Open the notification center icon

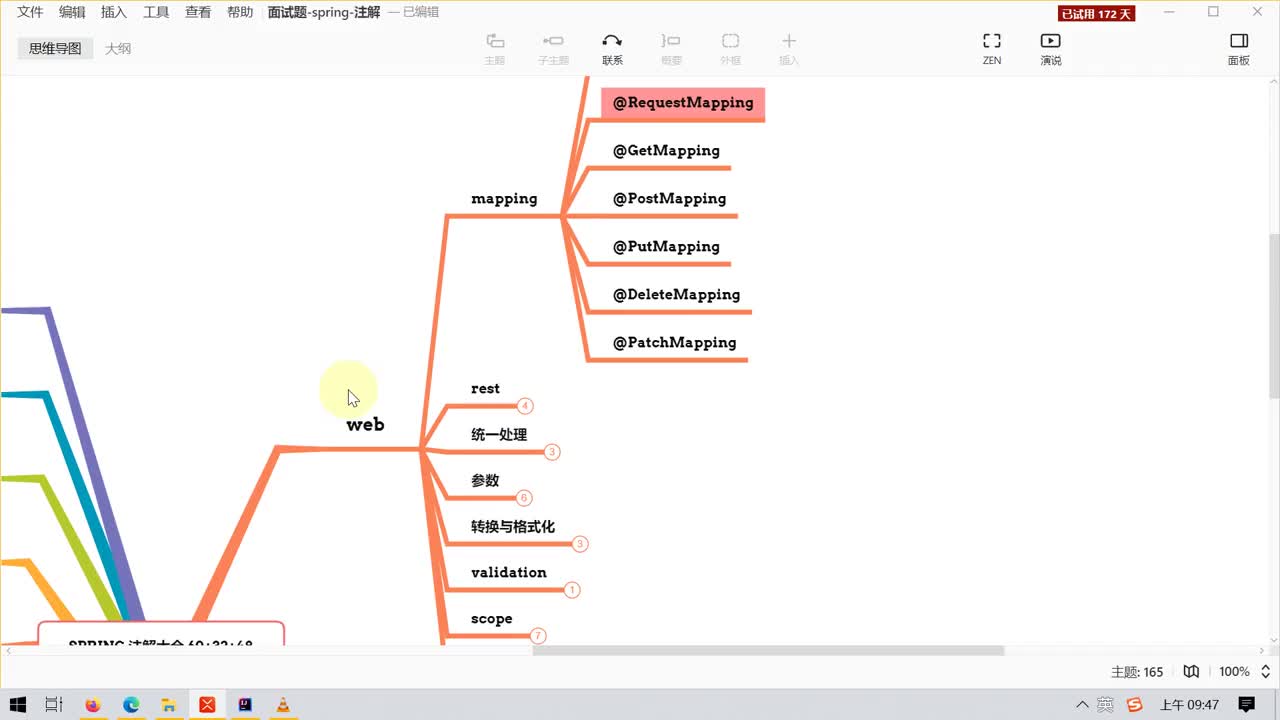click(1246, 705)
